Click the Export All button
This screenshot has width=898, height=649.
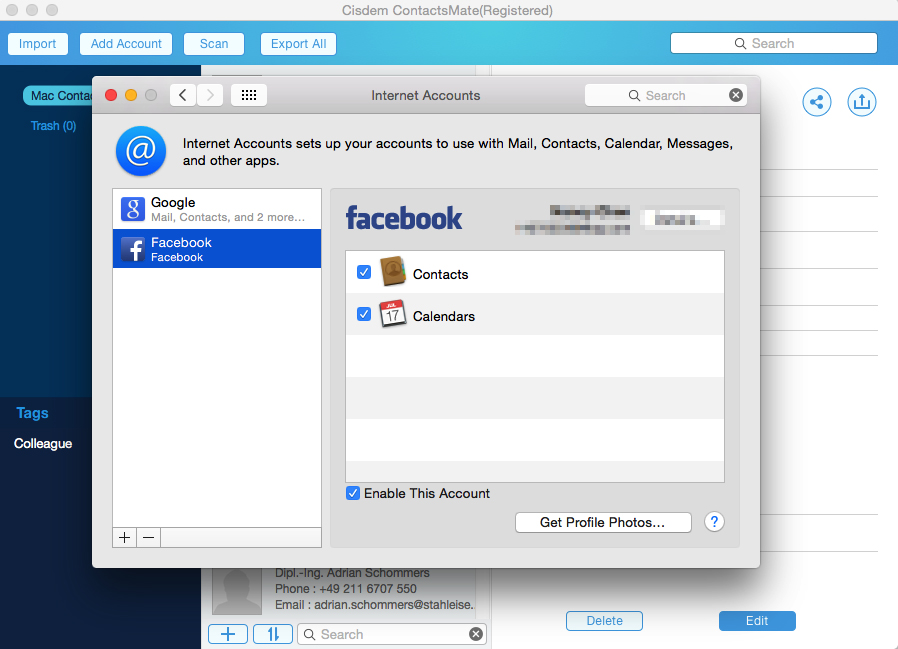click(298, 44)
